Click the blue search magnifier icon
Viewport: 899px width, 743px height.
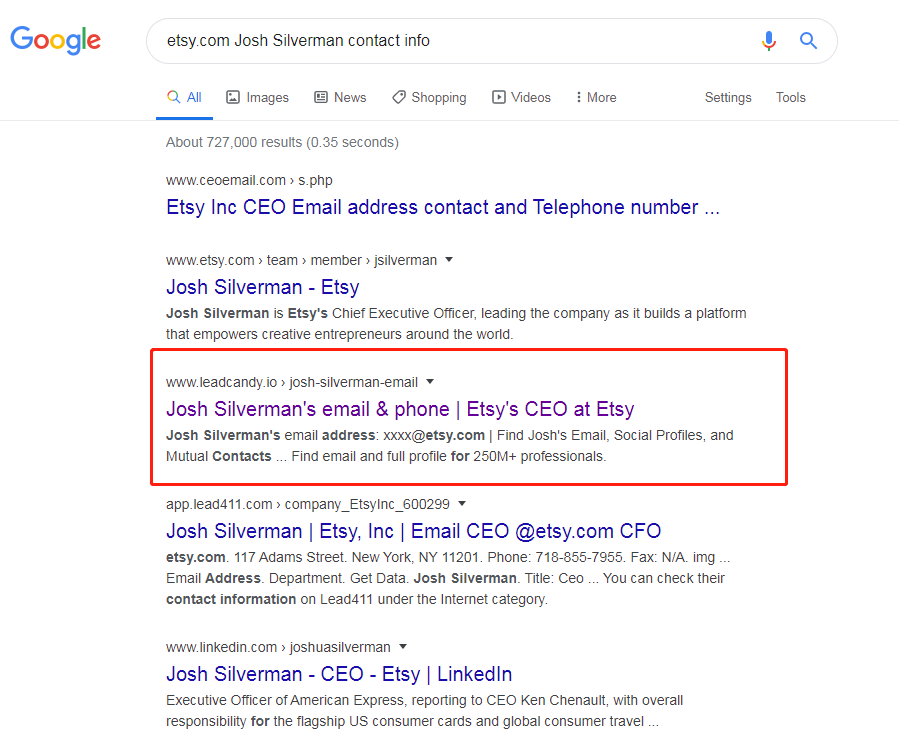tap(808, 41)
